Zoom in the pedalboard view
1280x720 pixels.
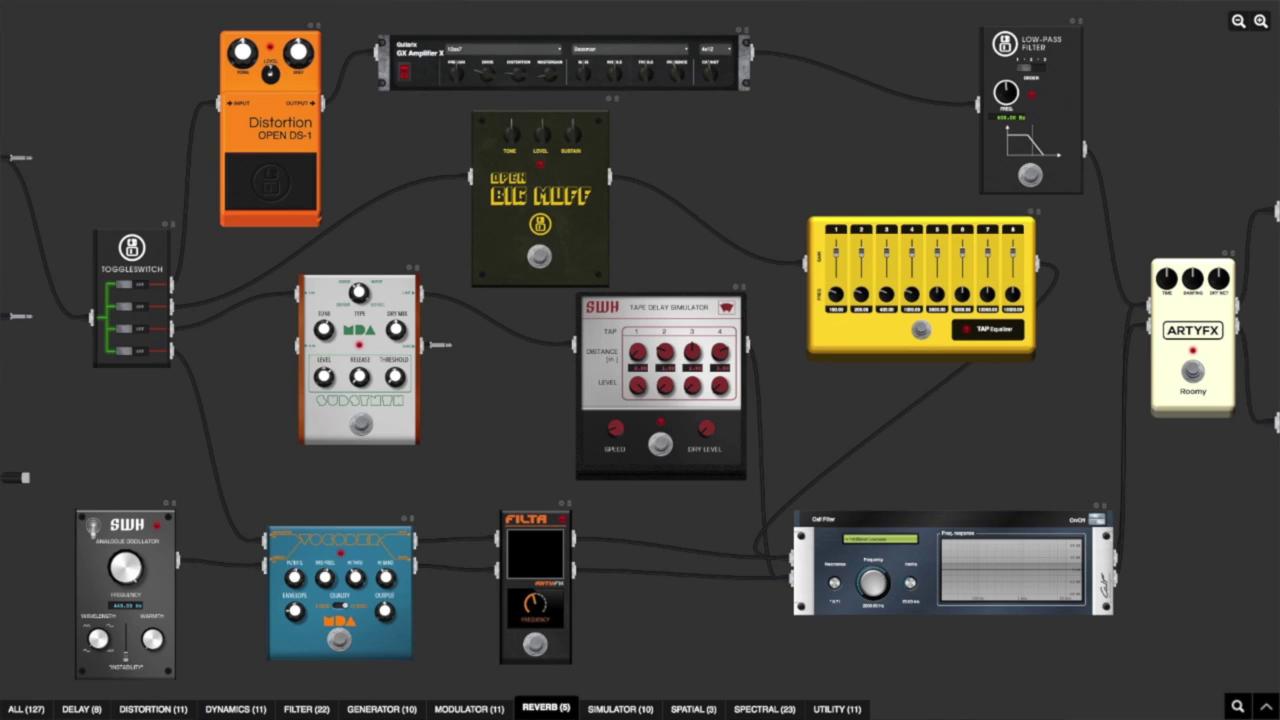[x=1261, y=21]
